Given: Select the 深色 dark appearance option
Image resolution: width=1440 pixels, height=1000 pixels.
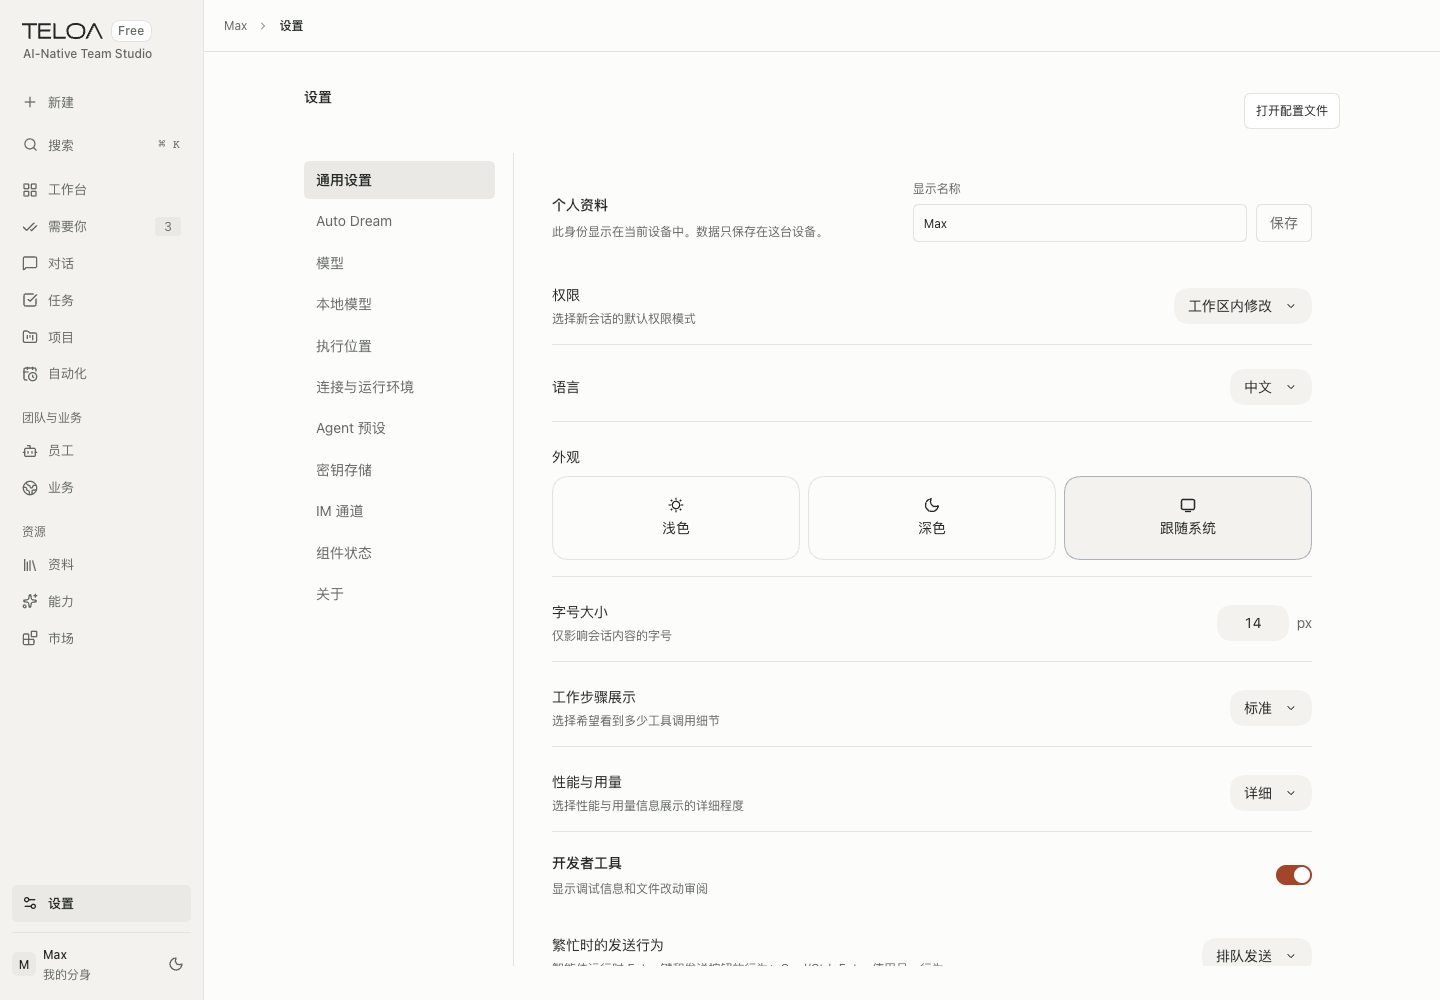Looking at the screenshot, I should pyautogui.click(x=932, y=518).
